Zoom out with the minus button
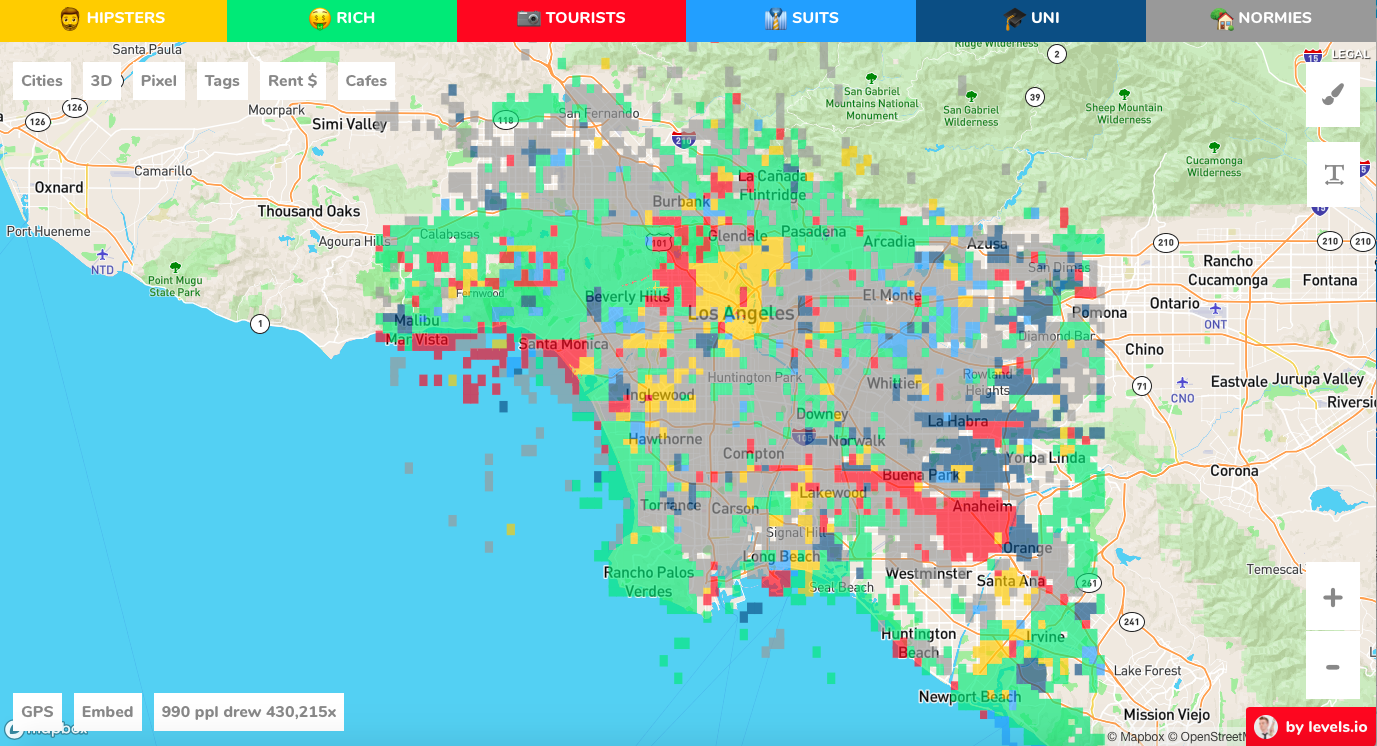 pyautogui.click(x=1332, y=666)
